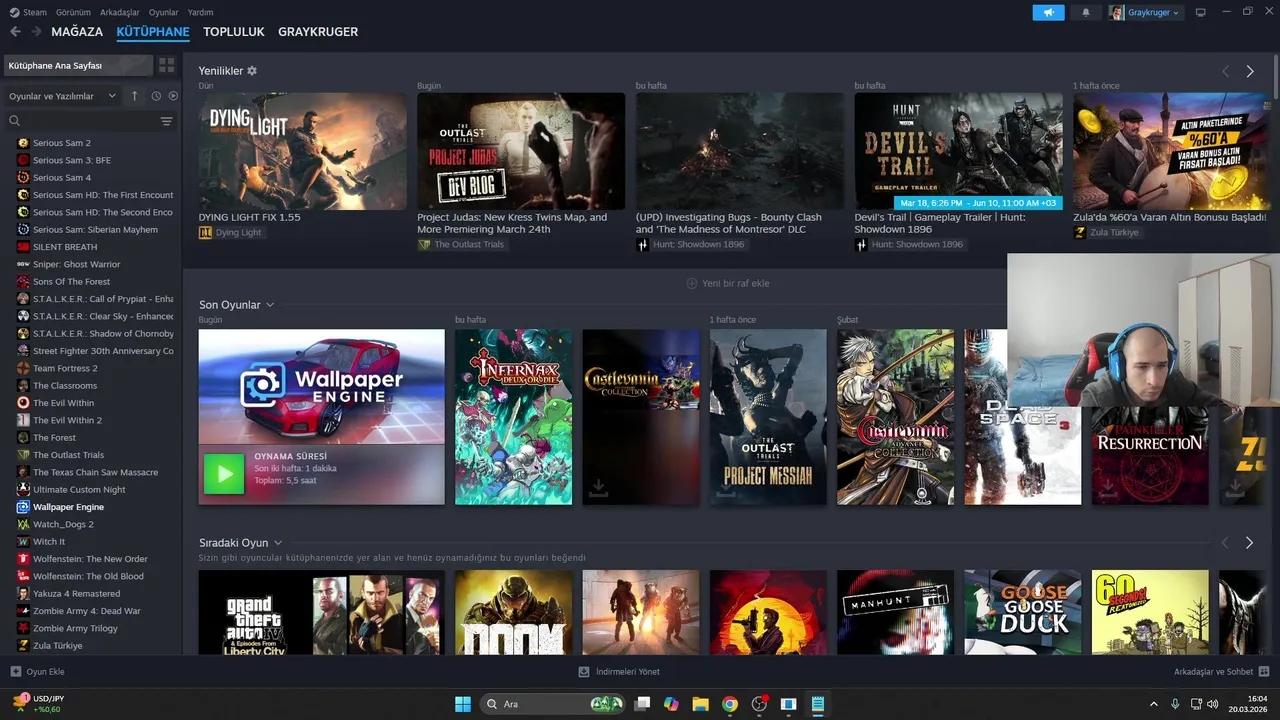Sort library list with the up-arrow button
The width and height of the screenshot is (1280, 720).
(135, 96)
